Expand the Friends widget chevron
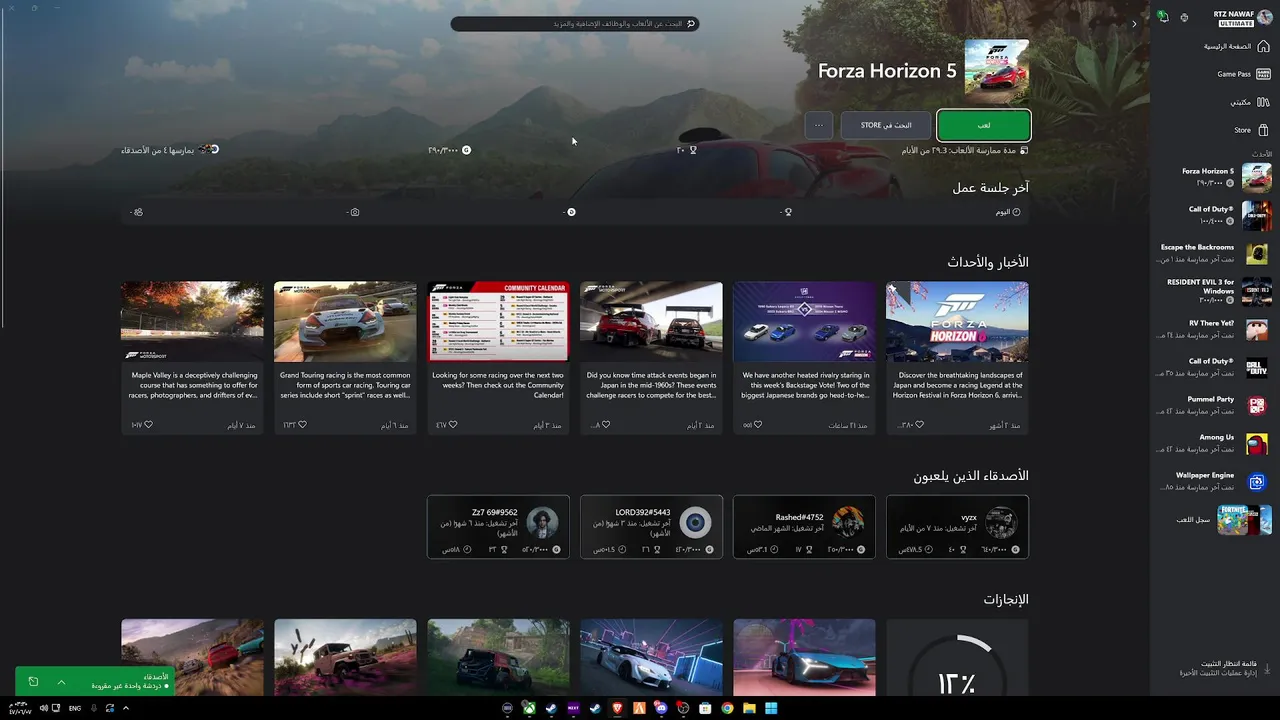The height and width of the screenshot is (720, 1280). tap(61, 682)
